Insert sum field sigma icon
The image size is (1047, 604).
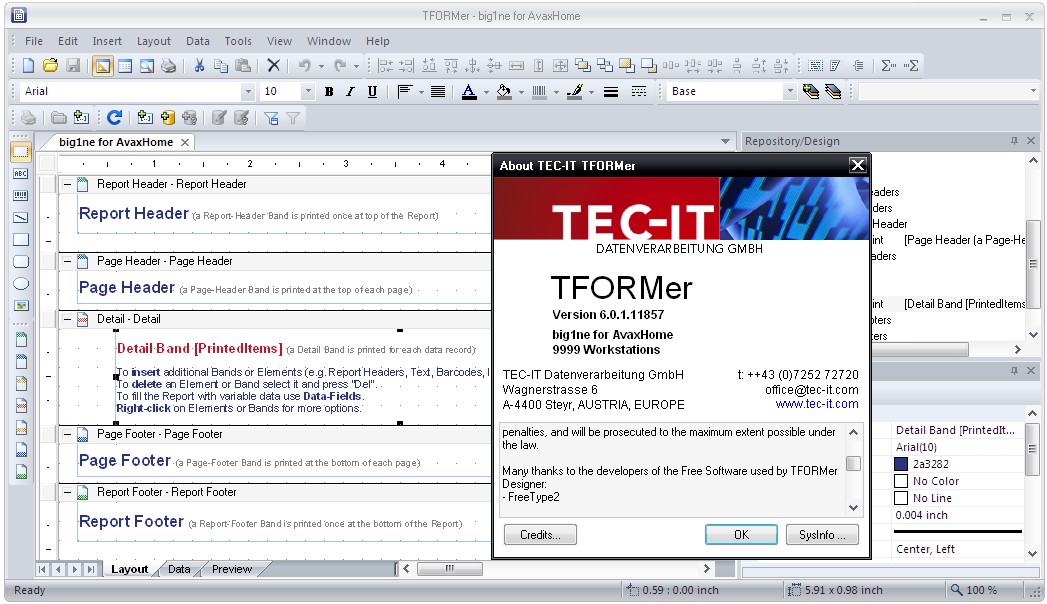click(x=888, y=65)
